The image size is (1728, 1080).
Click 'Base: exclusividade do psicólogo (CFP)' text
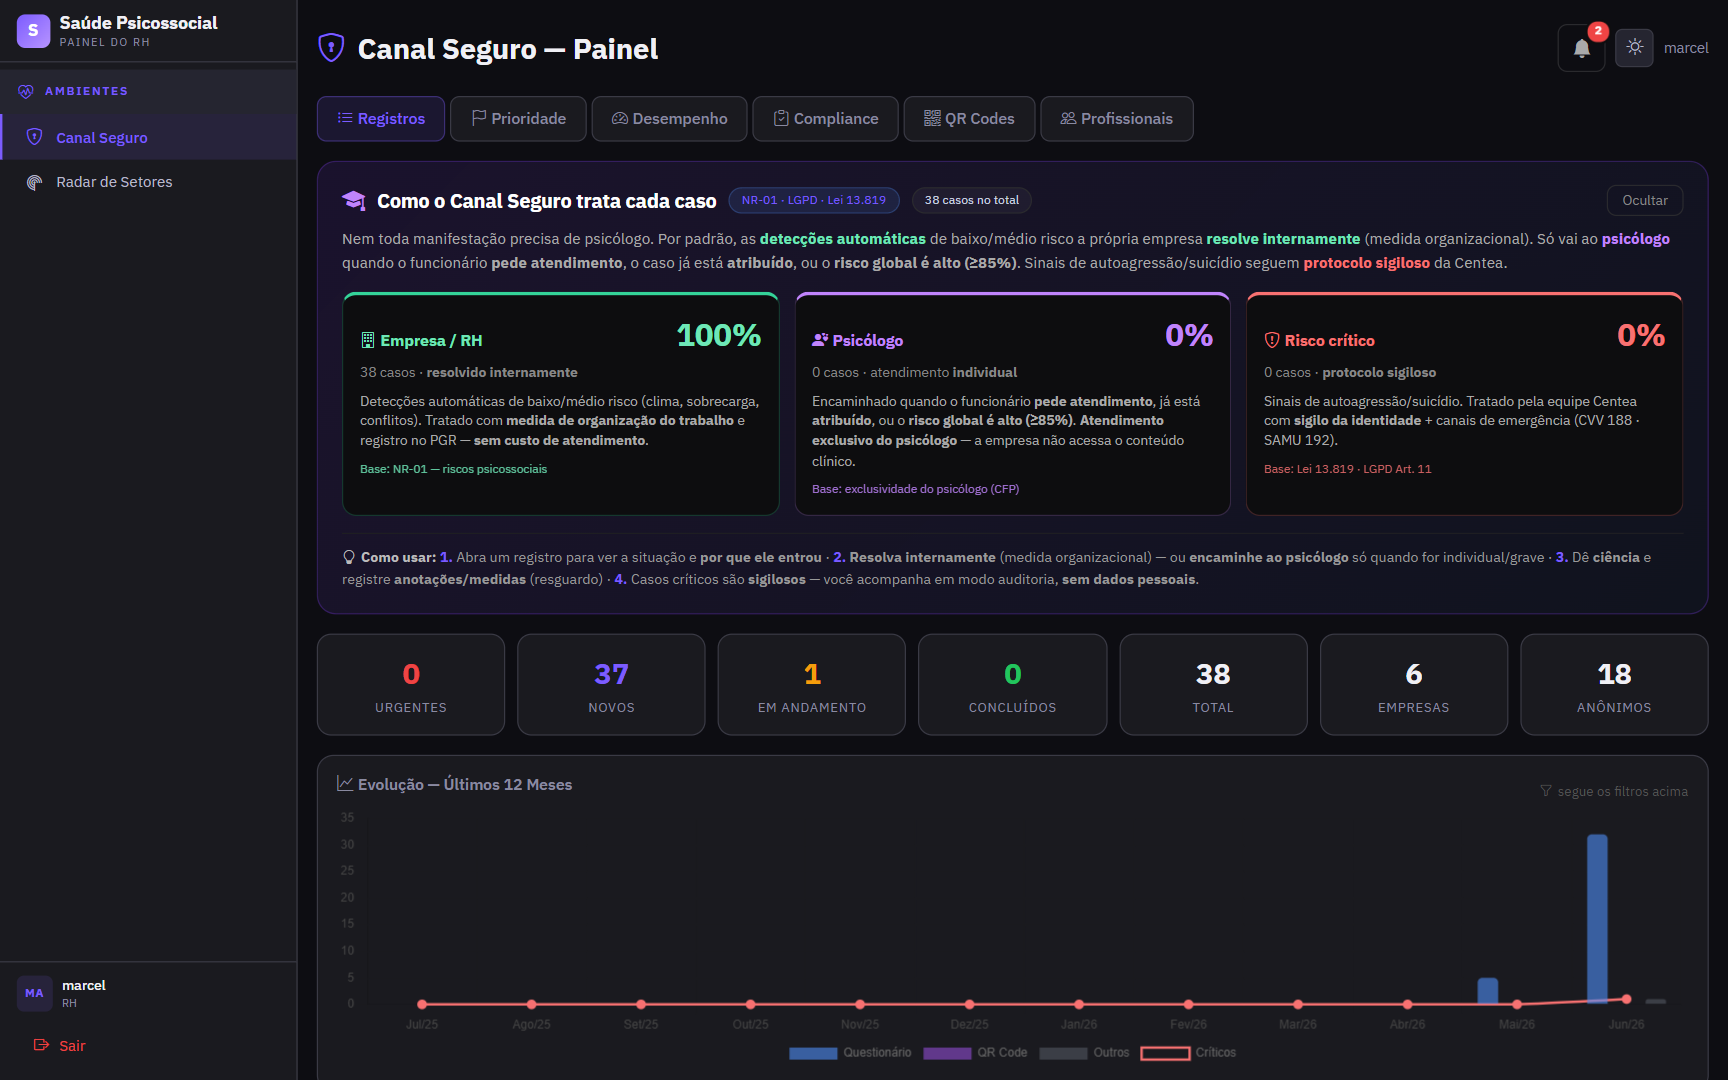click(x=915, y=489)
